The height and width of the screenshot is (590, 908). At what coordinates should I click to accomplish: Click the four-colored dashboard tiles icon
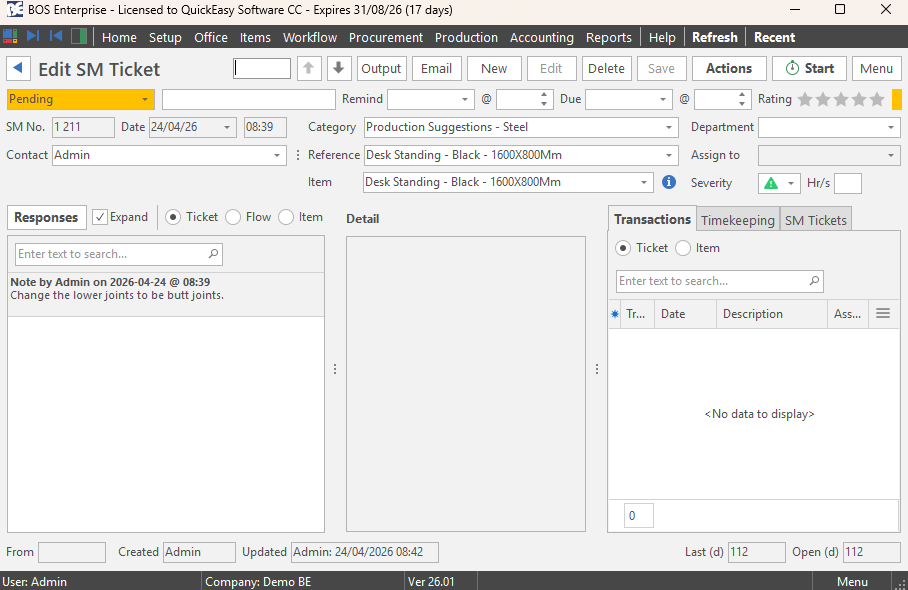click(x=10, y=36)
